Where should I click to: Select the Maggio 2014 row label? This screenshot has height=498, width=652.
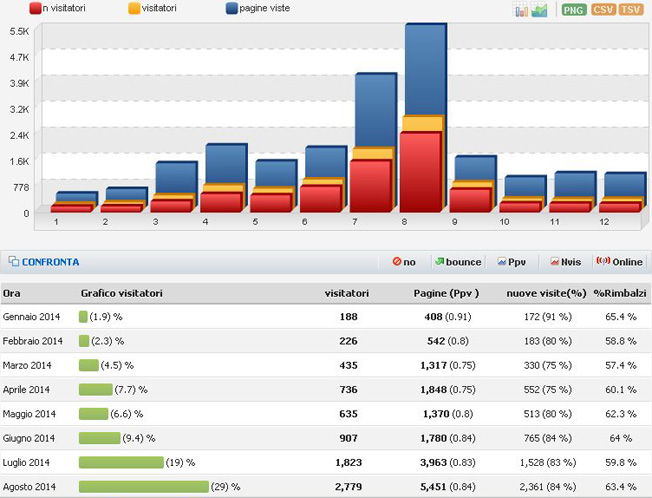click(x=29, y=414)
